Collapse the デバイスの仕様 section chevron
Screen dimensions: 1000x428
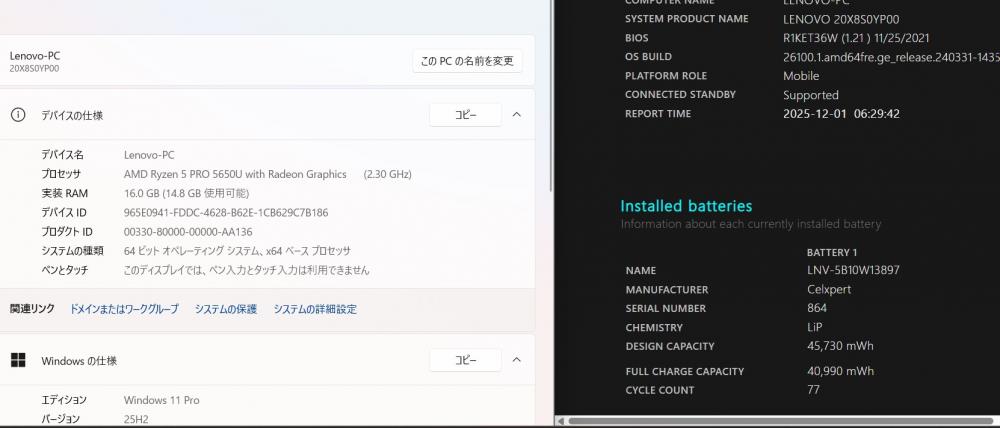pyautogui.click(x=517, y=115)
